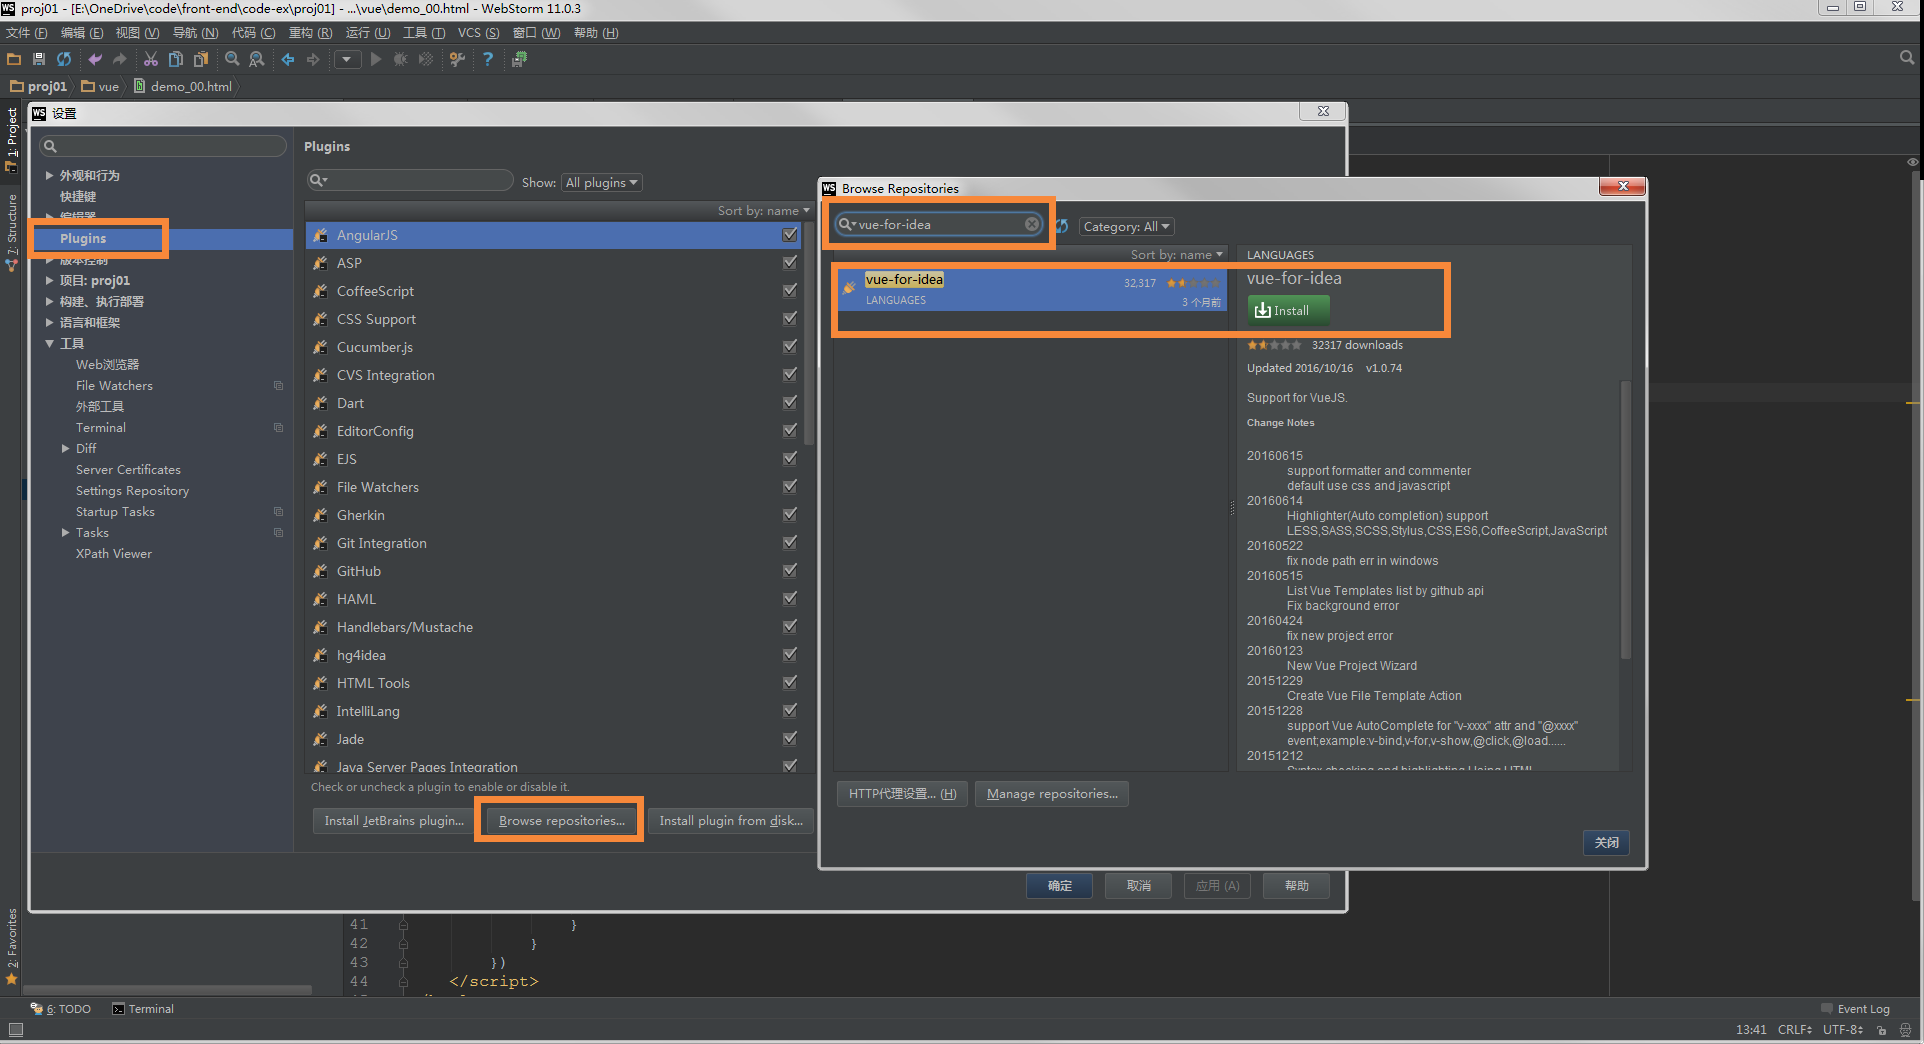1924x1044 pixels.
Task: Expand the Tasks settings node
Action: (65, 532)
